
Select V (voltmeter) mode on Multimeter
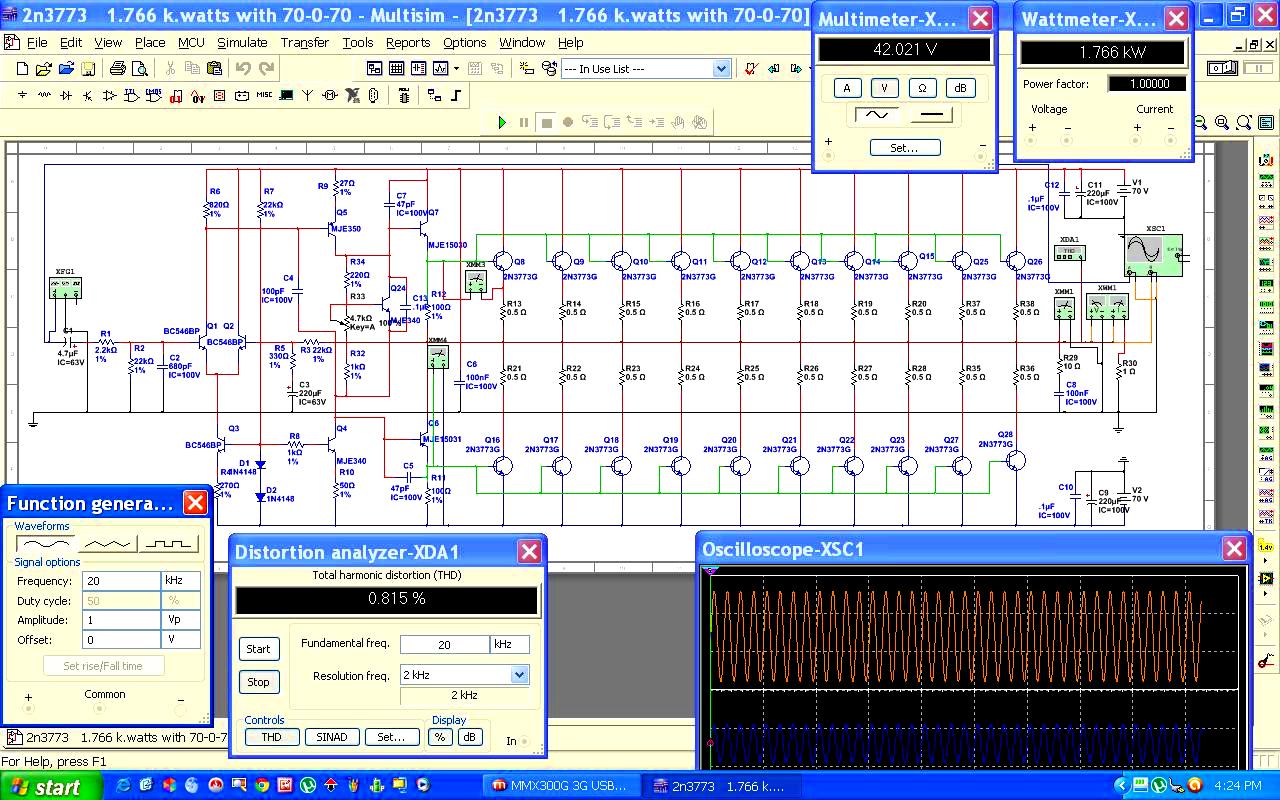pos(885,88)
